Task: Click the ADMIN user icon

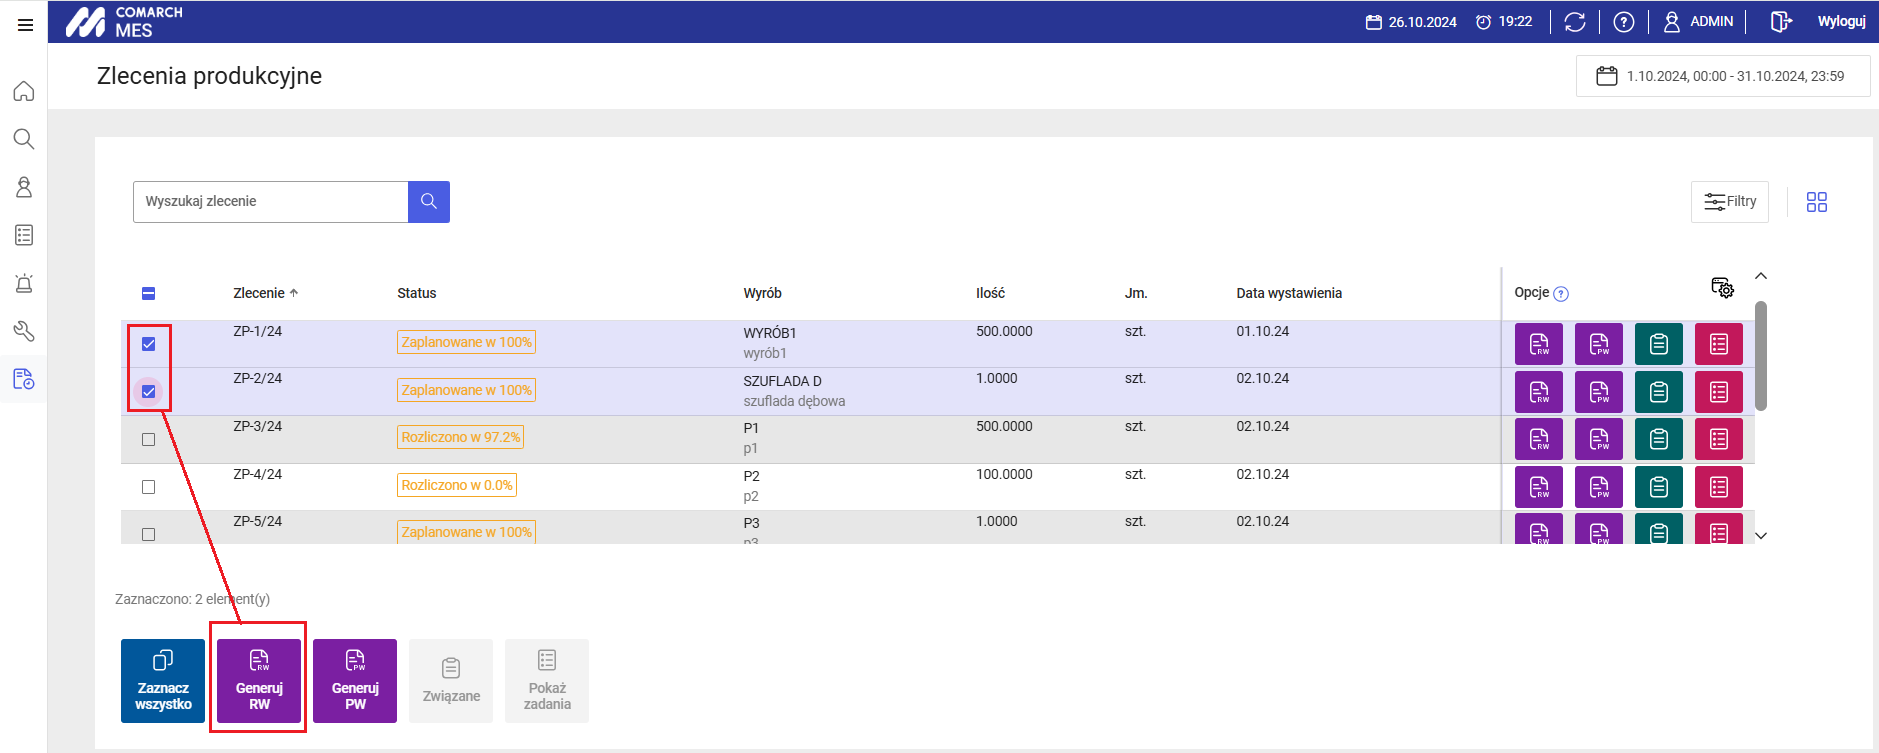Action: 1671,22
